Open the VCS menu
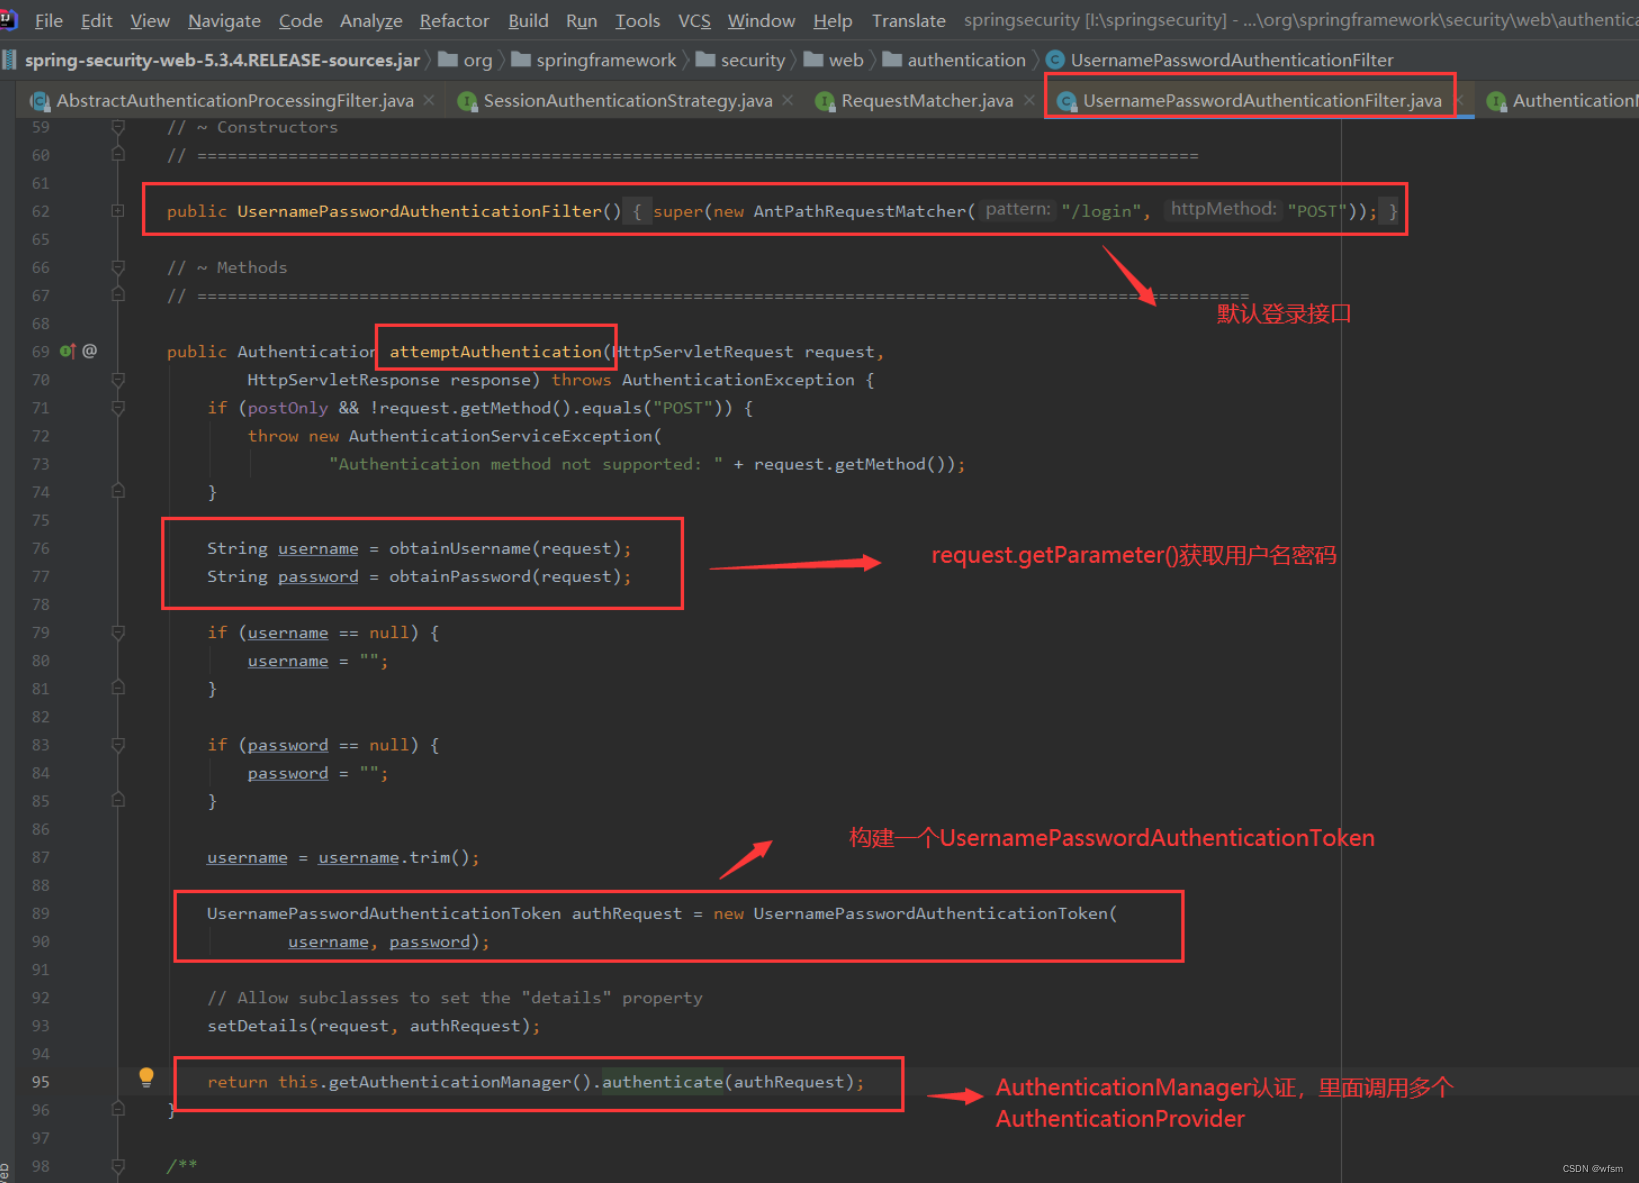Viewport: 1639px width, 1183px height. tap(694, 20)
